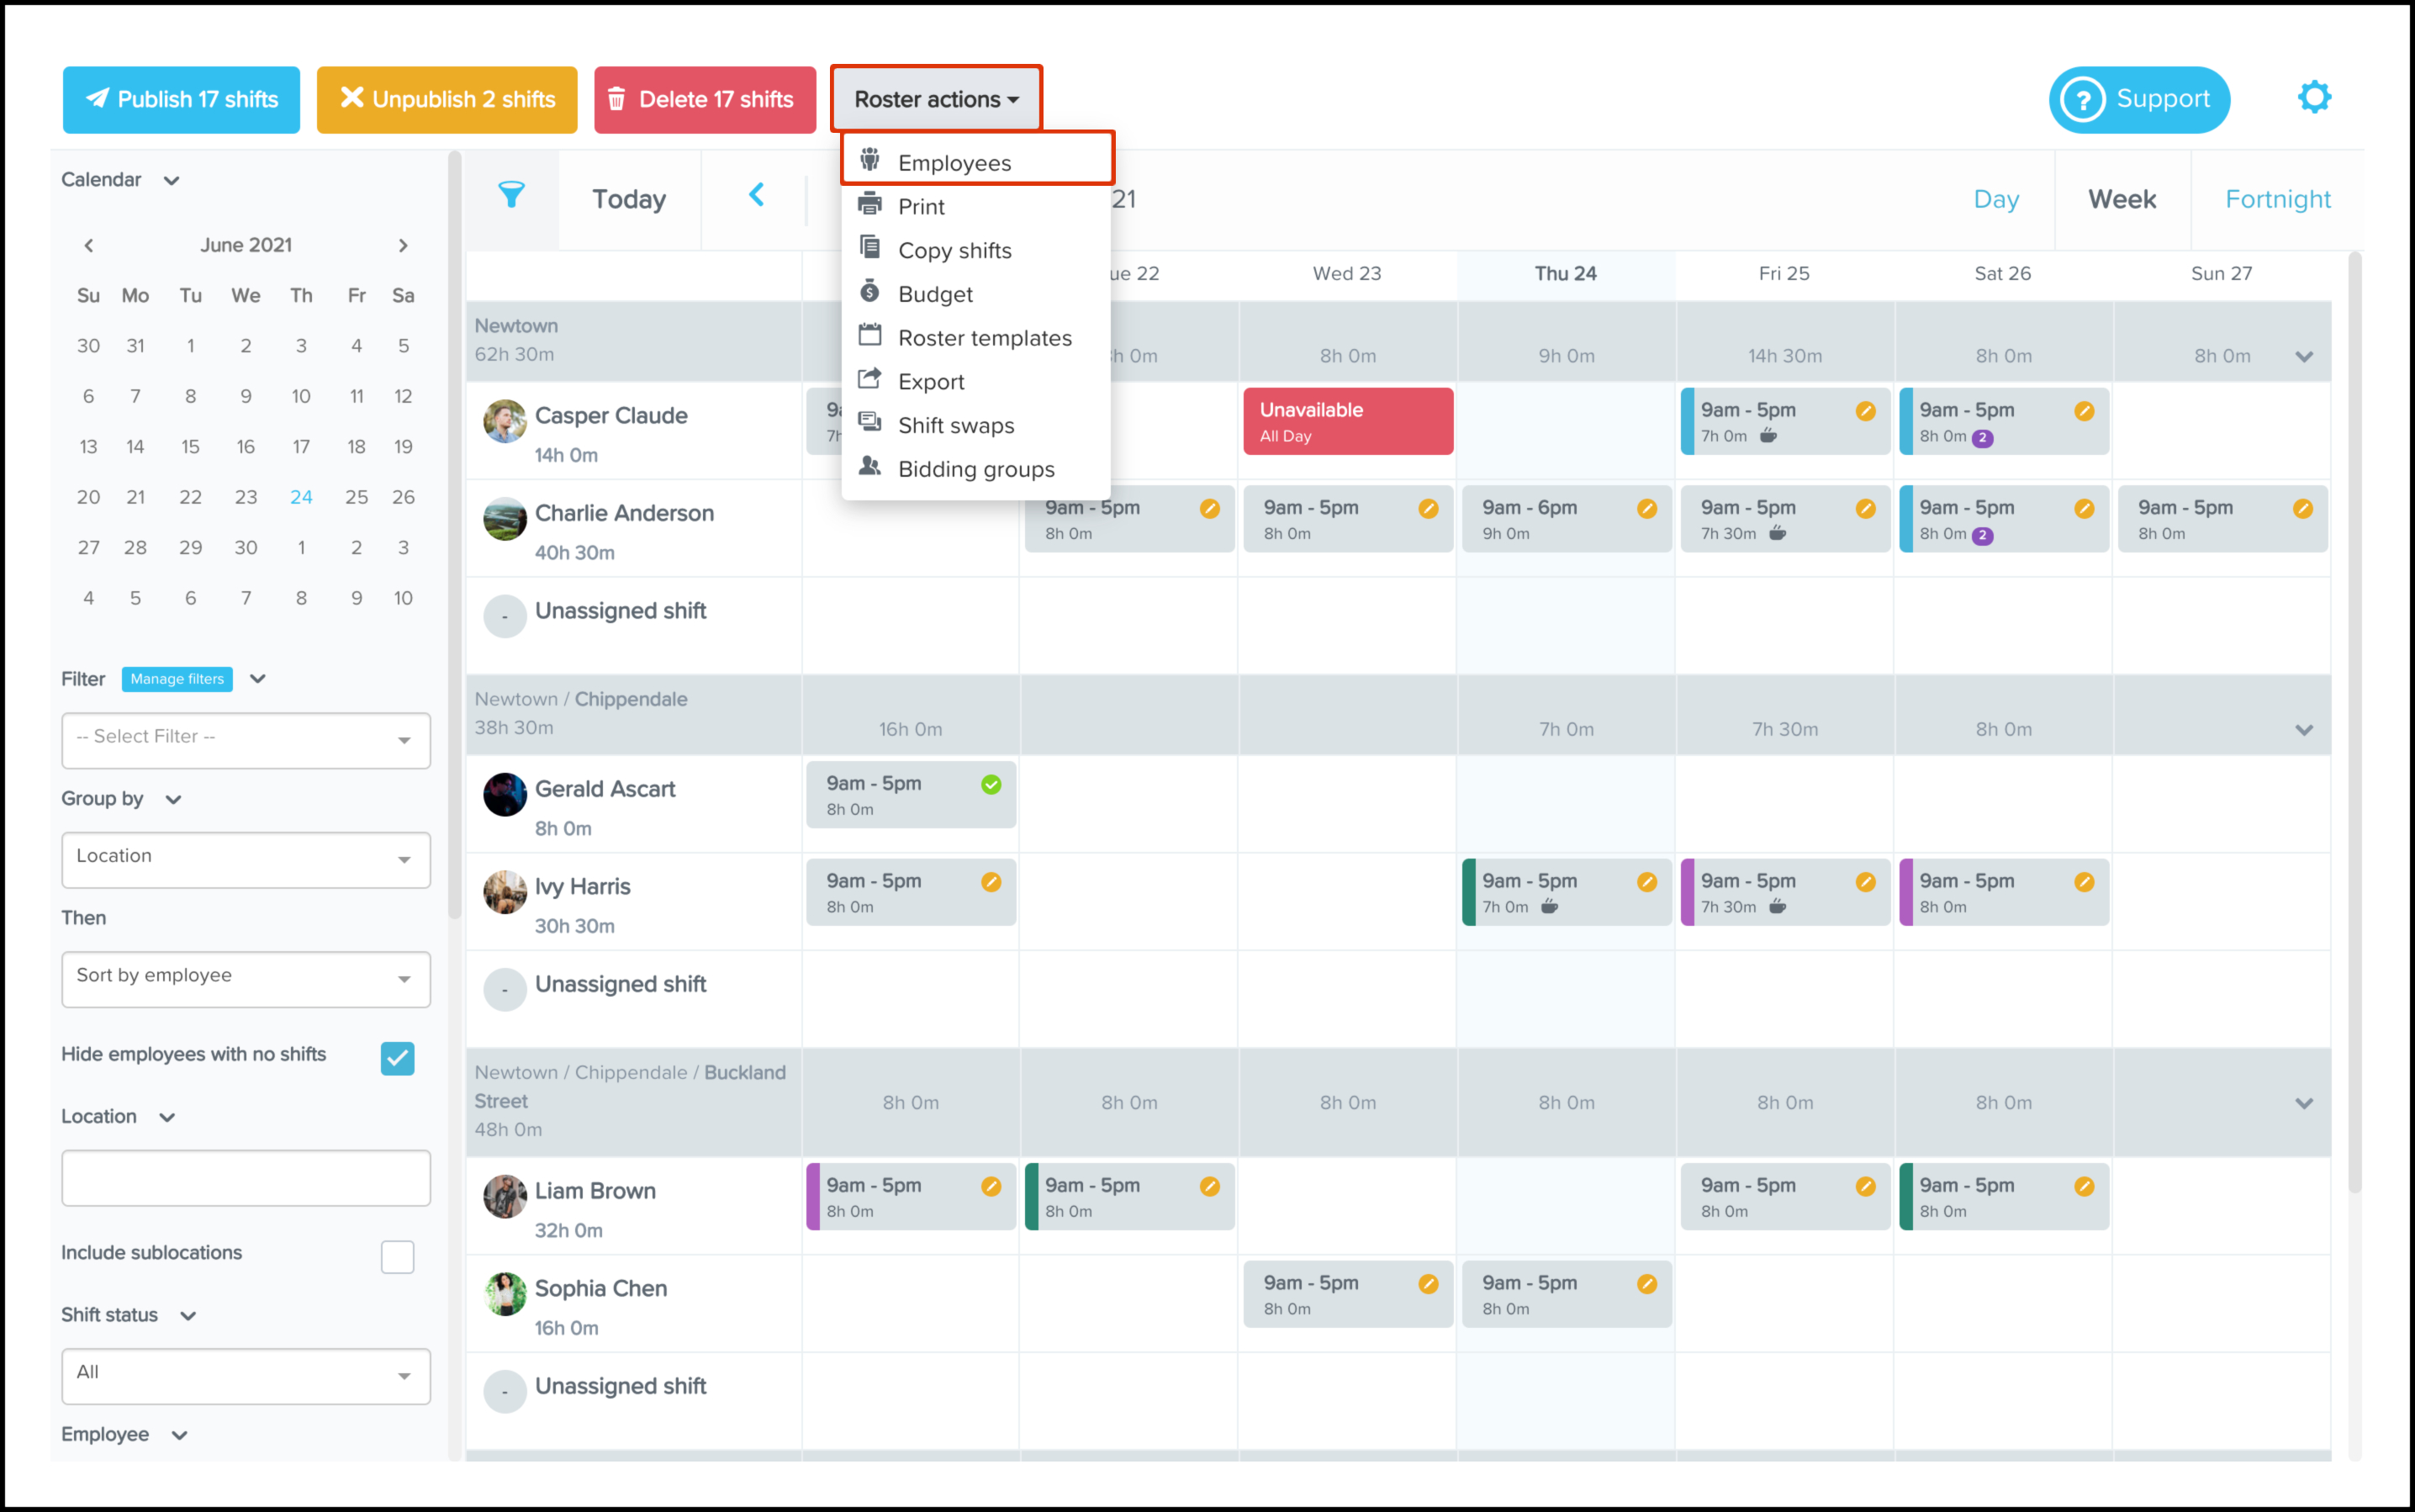Go to next month in calendar
2415x1512 pixels.
coord(403,245)
